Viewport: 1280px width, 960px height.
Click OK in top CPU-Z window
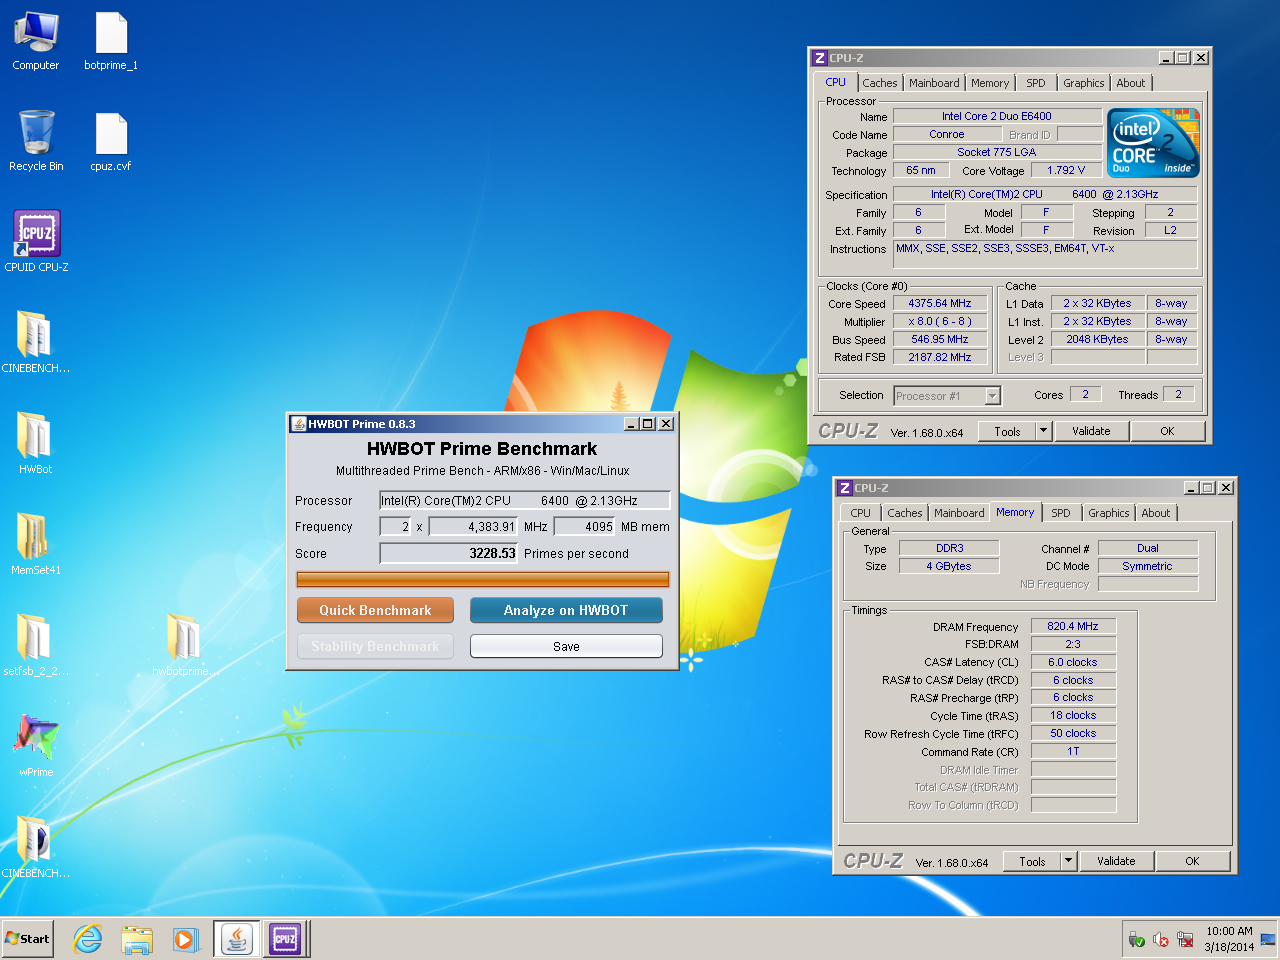tap(1167, 431)
